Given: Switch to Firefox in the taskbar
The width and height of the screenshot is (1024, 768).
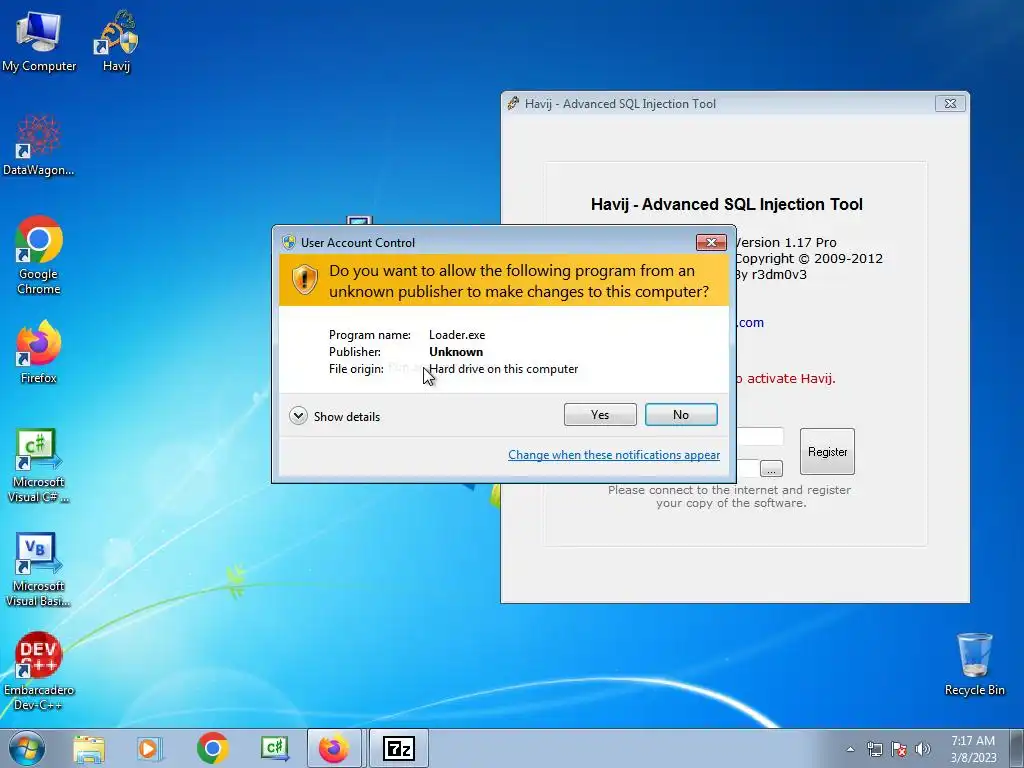Looking at the screenshot, I should tap(334, 748).
